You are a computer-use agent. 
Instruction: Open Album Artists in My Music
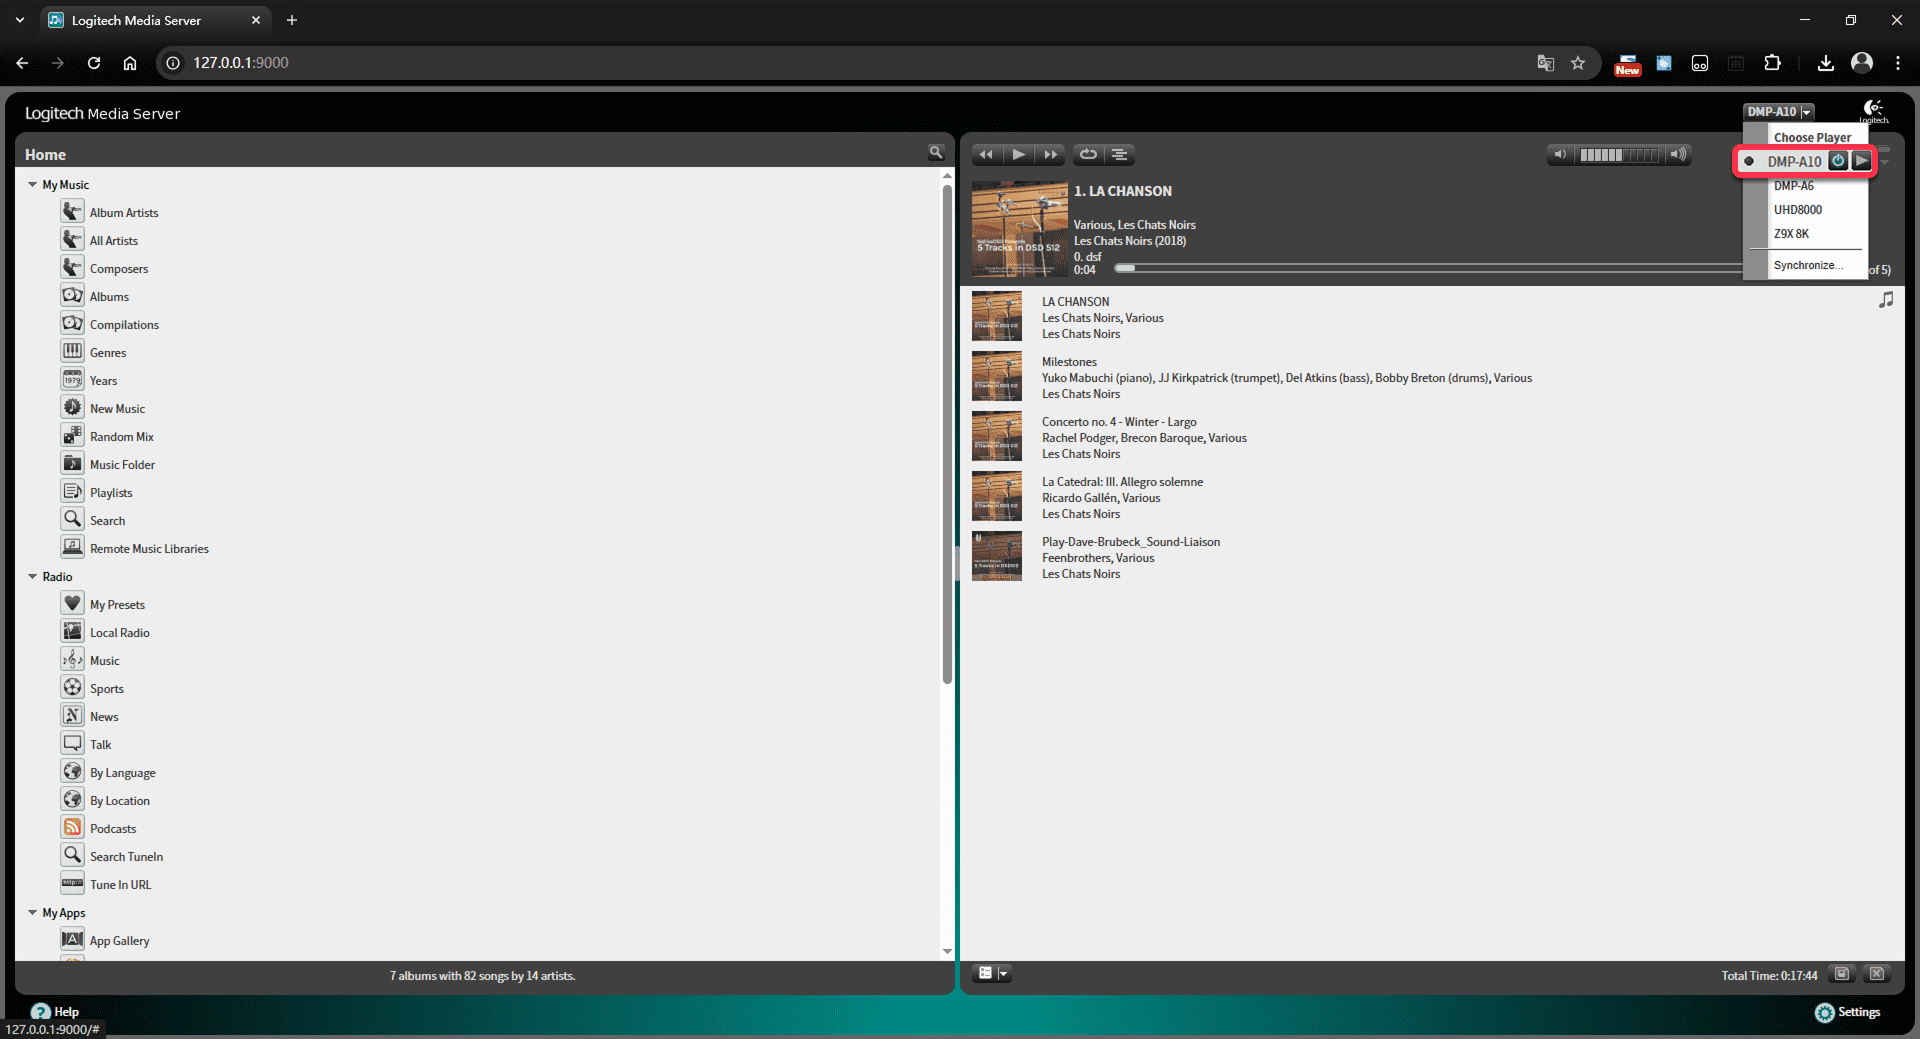coord(124,213)
